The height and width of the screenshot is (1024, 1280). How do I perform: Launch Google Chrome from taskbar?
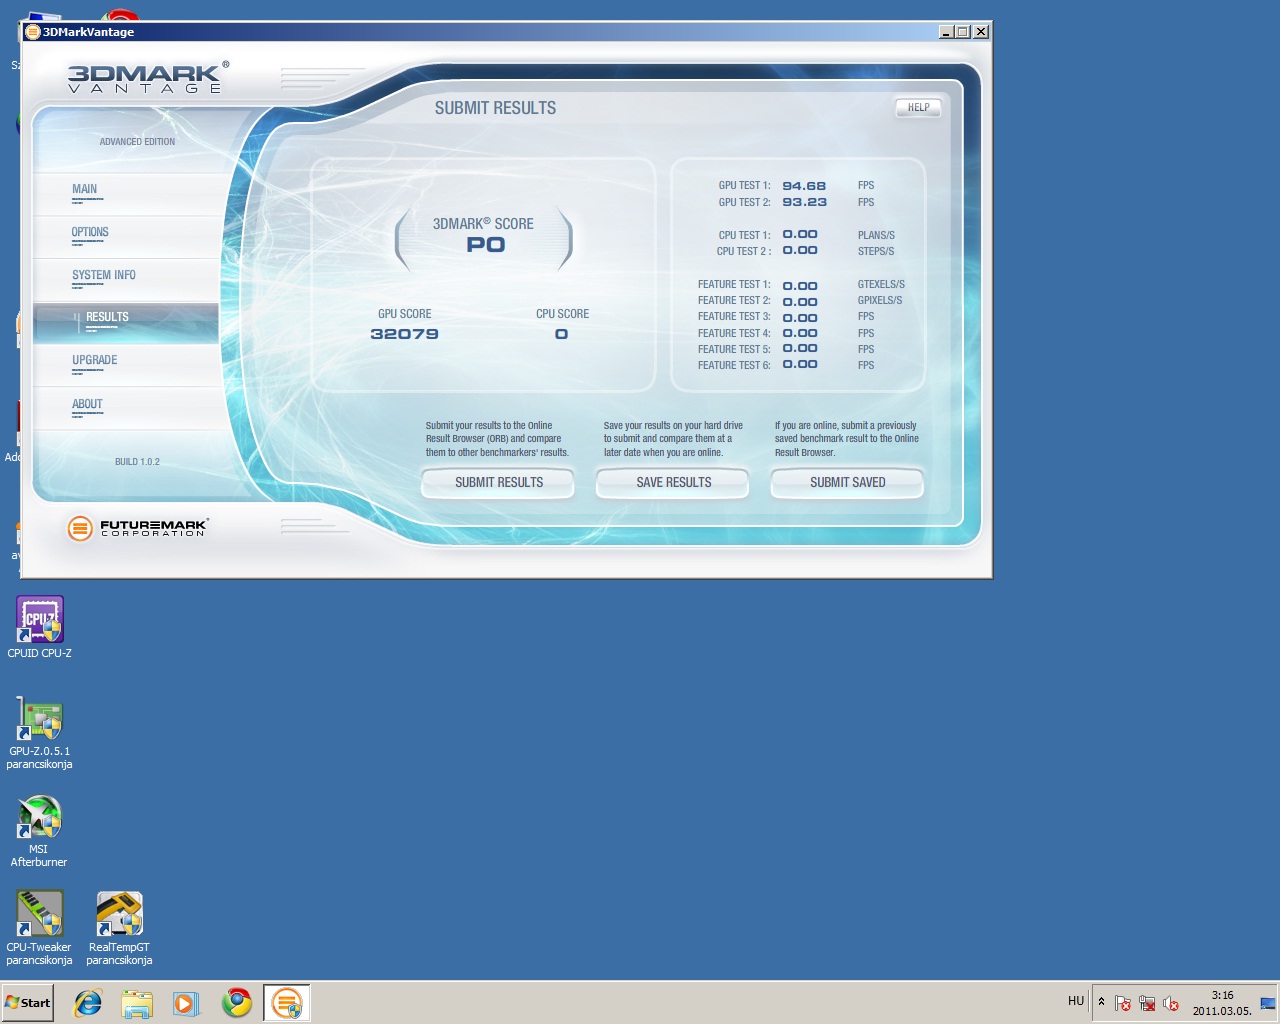tap(237, 1003)
